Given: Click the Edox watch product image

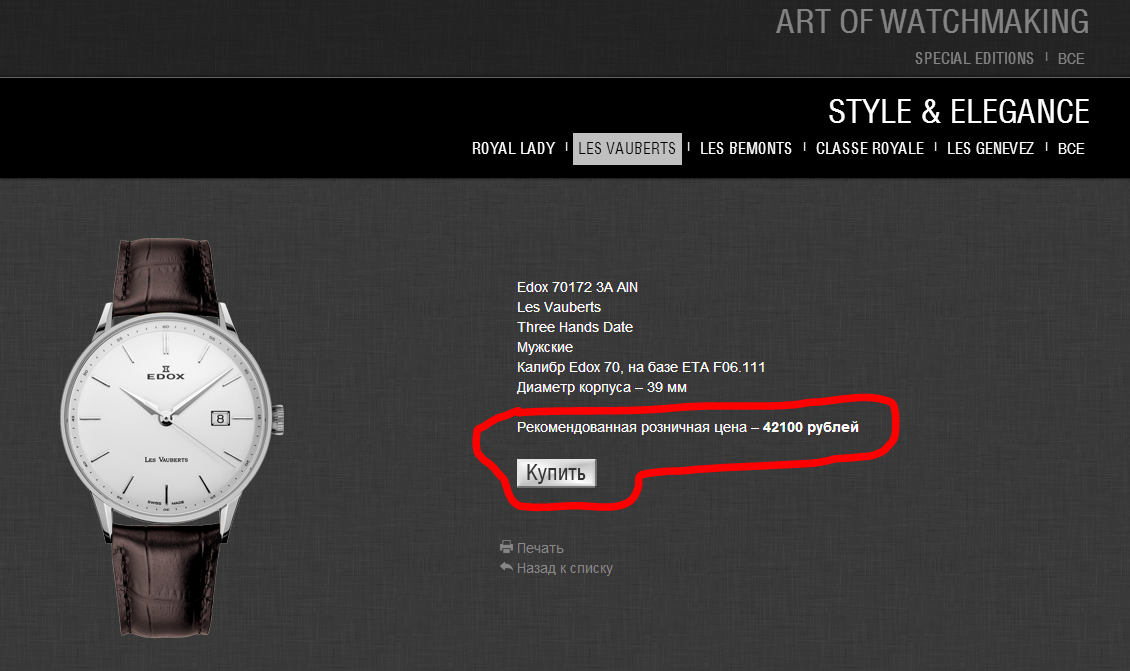Looking at the screenshot, I should [x=172, y=437].
